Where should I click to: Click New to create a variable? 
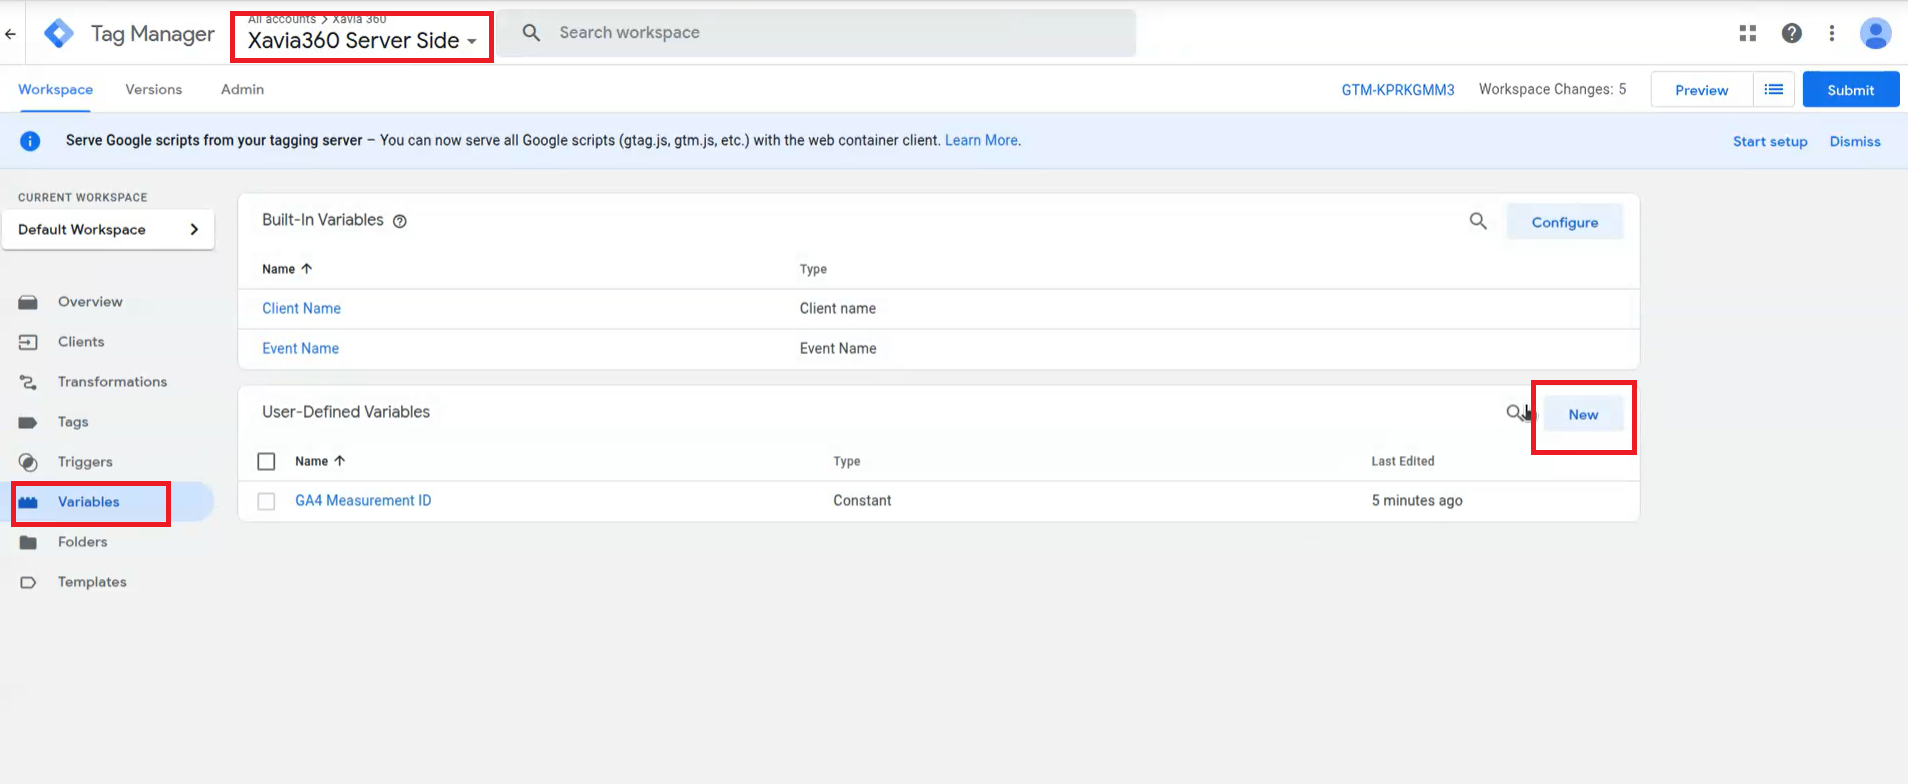pos(1583,414)
